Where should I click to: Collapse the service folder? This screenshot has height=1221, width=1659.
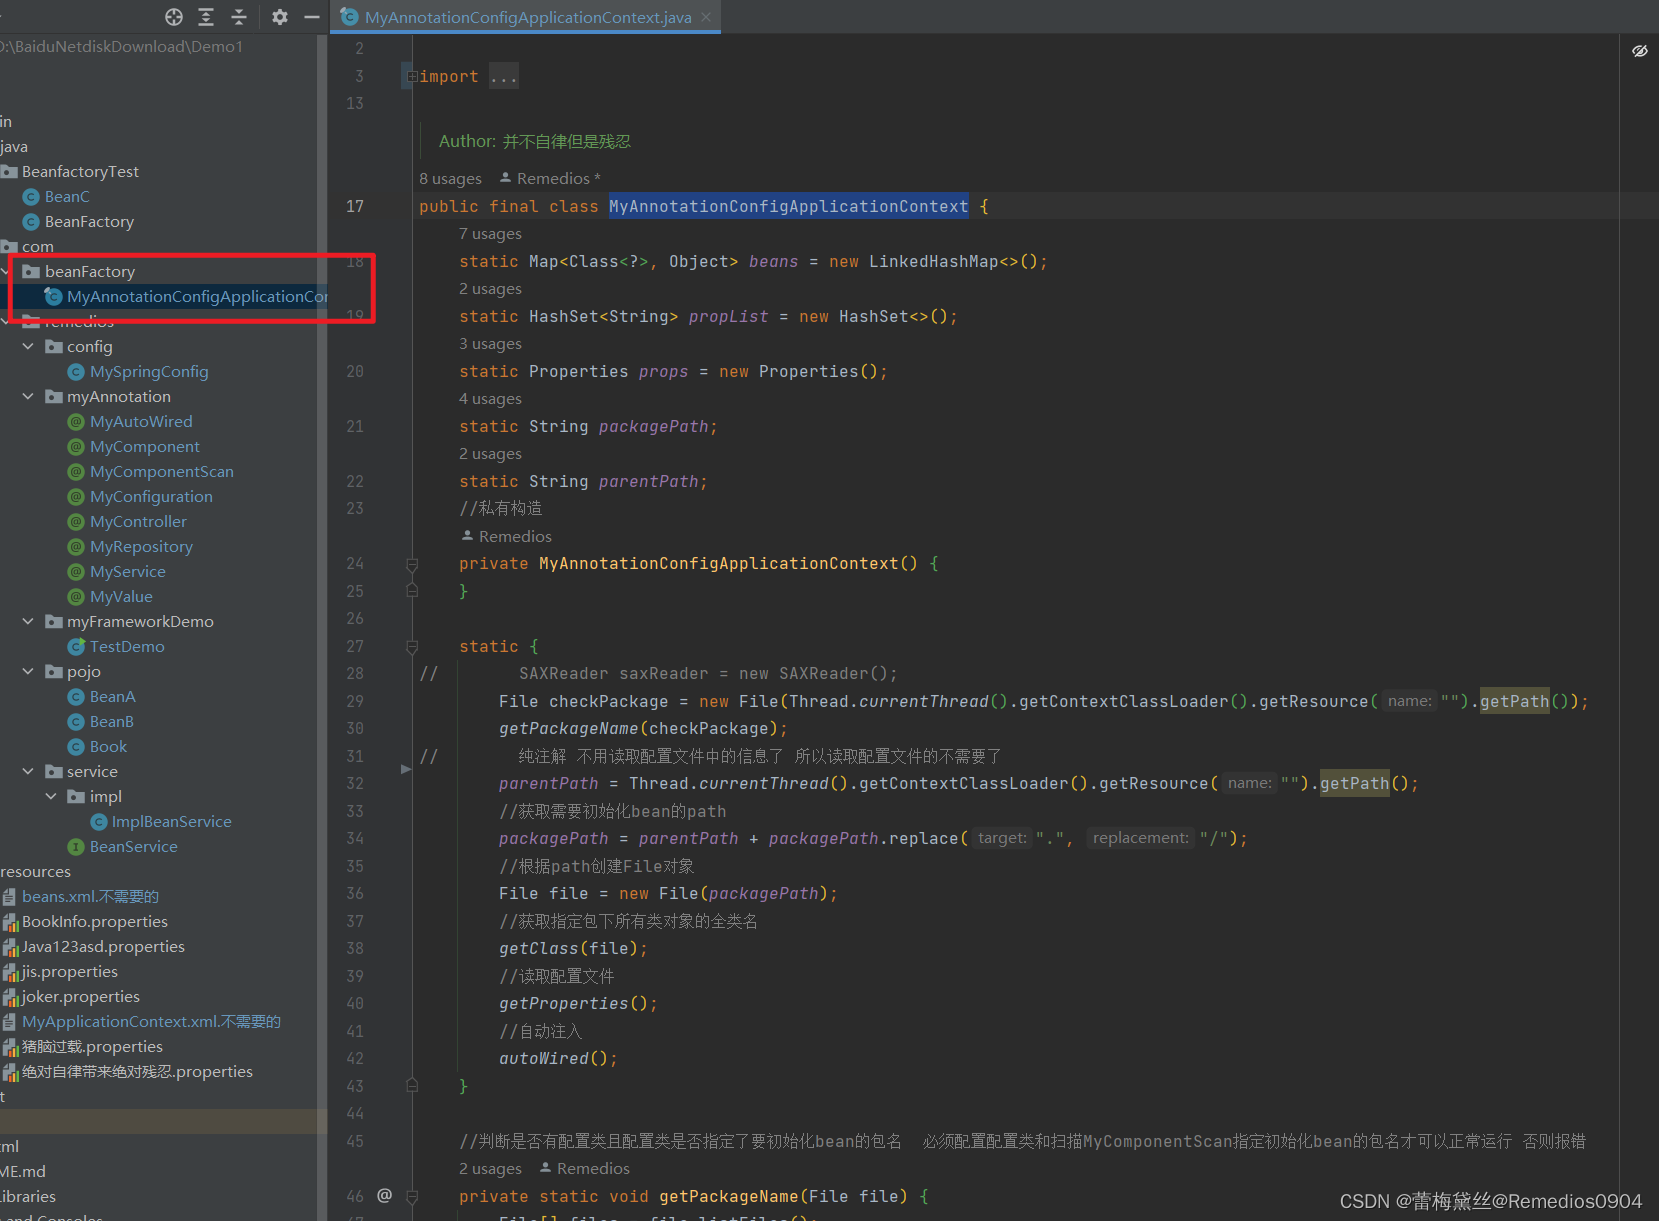(28, 772)
